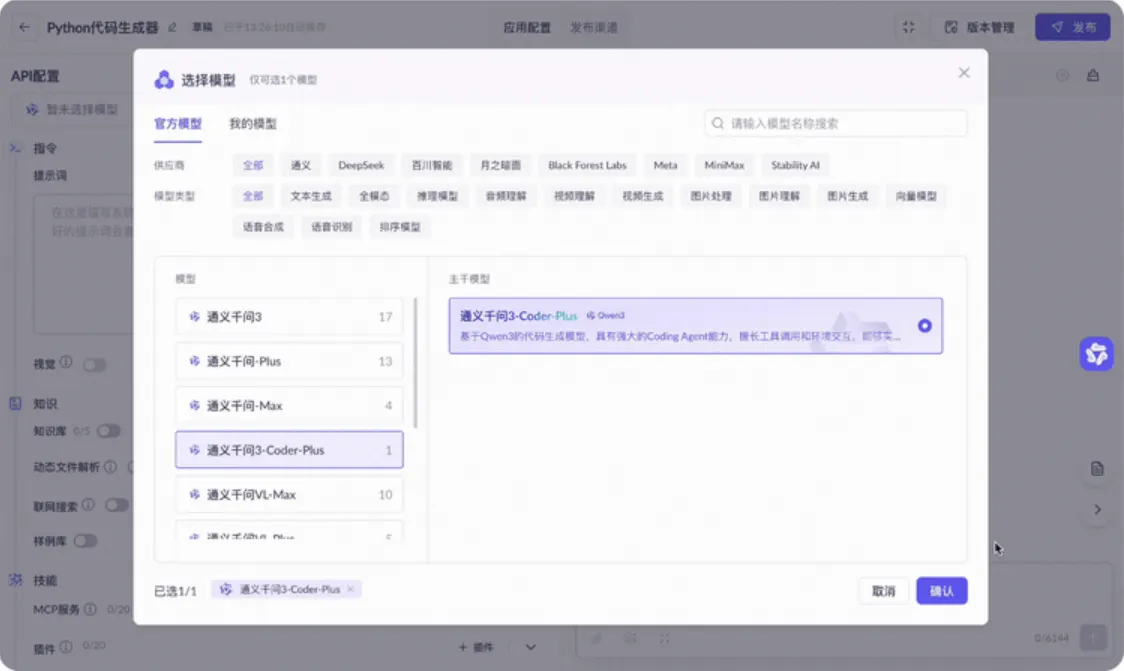Screen dimensions: 1124x671
Task: Close the 选择模型 dialog with the X icon
Action: pyautogui.click(x=964, y=72)
